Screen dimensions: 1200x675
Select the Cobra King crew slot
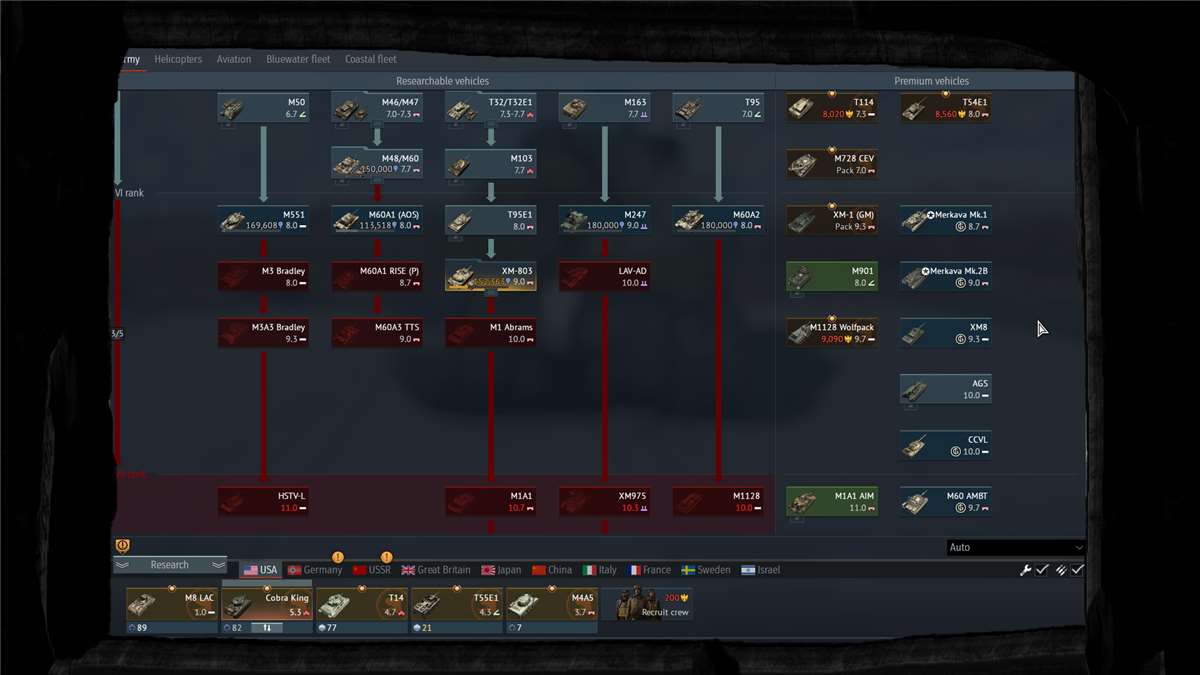(x=267, y=604)
